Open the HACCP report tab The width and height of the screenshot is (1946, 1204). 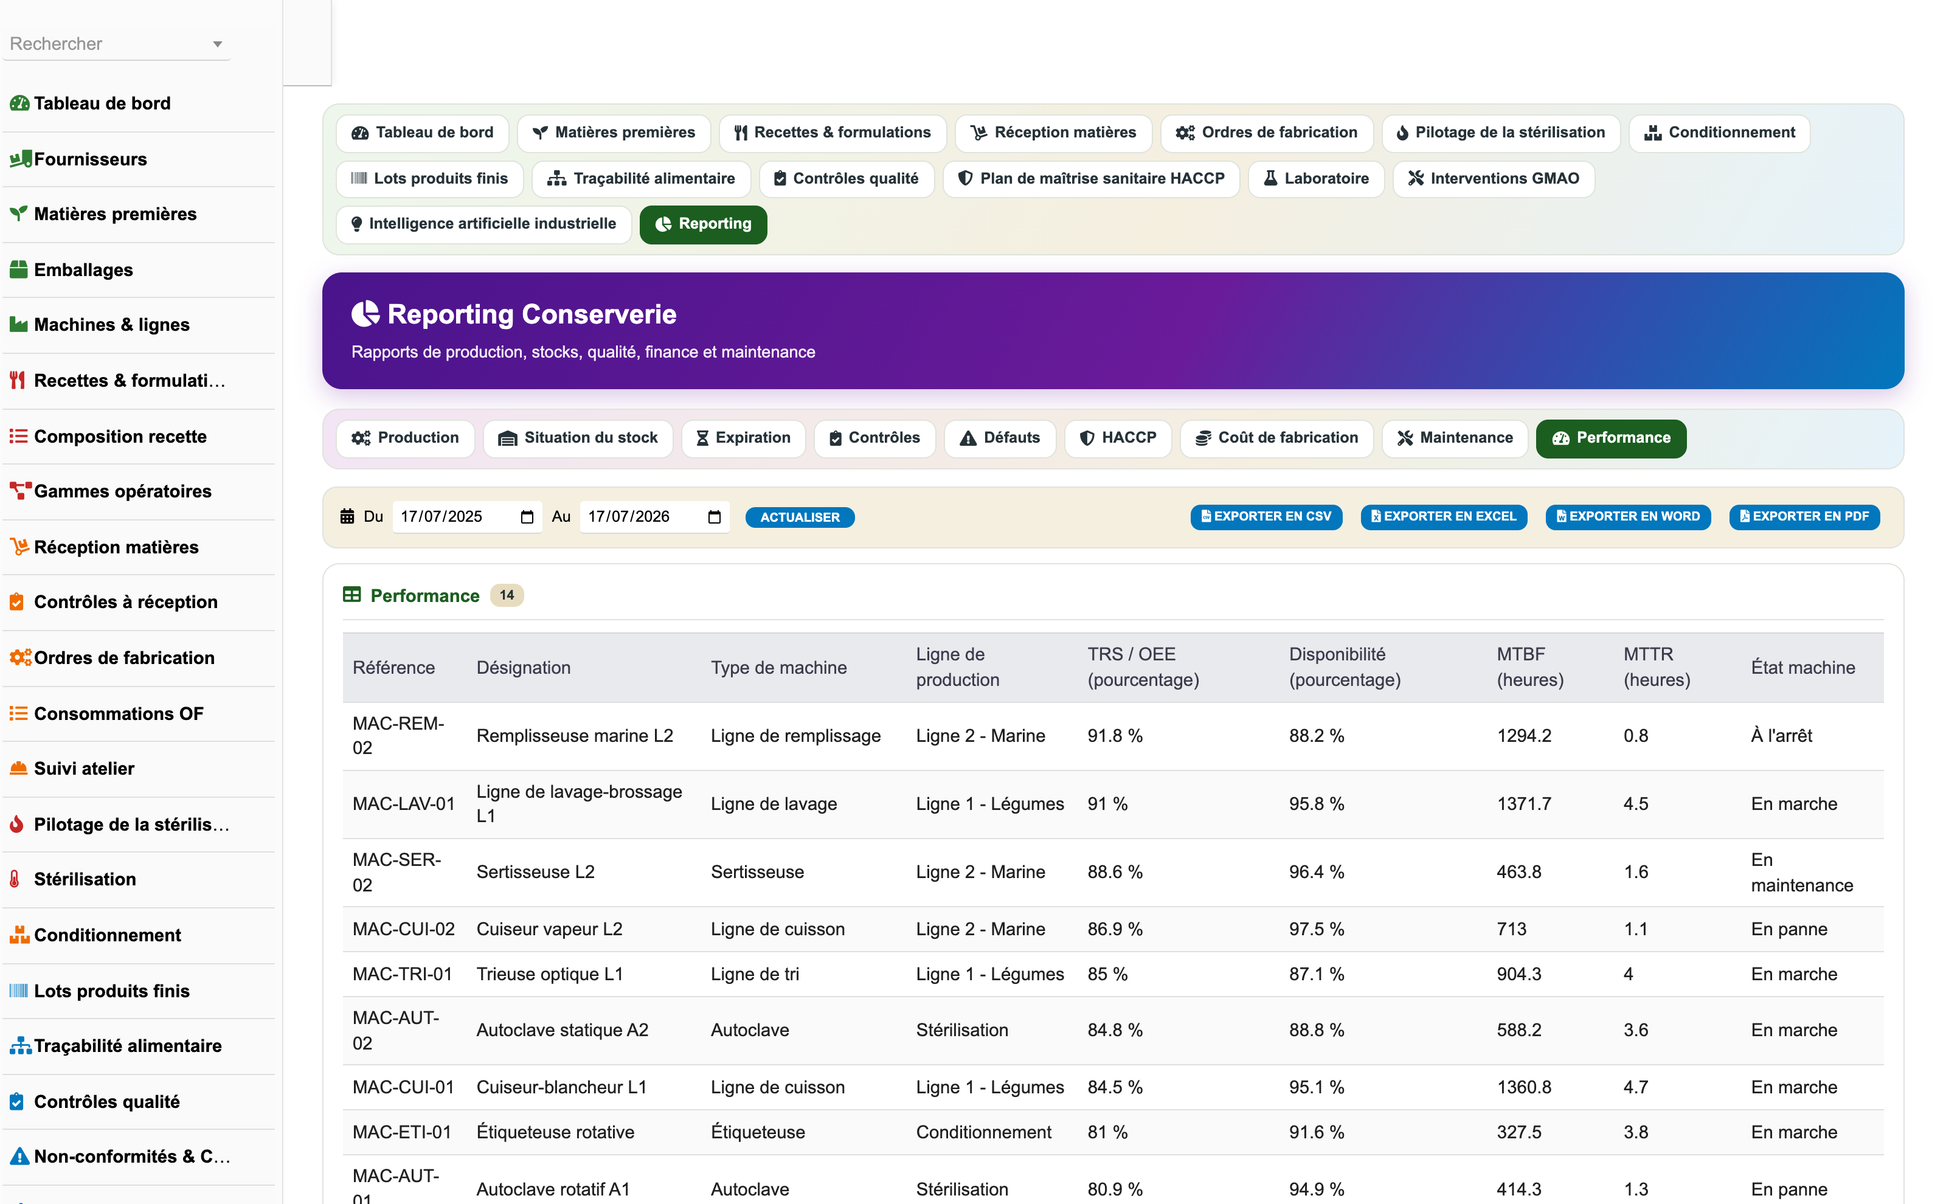point(1118,438)
